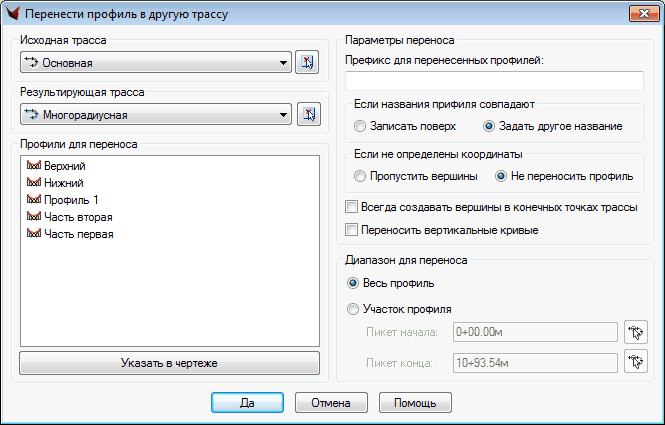The image size is (665, 425).
Task: Open help with Помощь button
Action: click(415, 404)
